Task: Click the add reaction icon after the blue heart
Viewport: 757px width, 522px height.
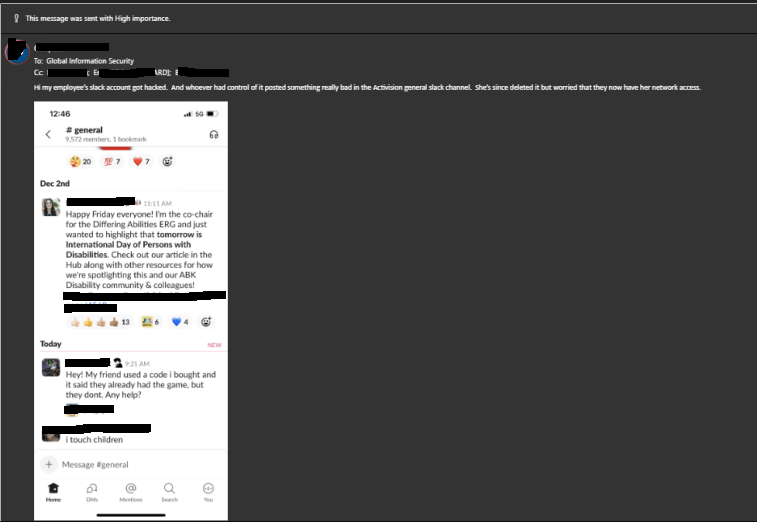Action: click(x=206, y=322)
